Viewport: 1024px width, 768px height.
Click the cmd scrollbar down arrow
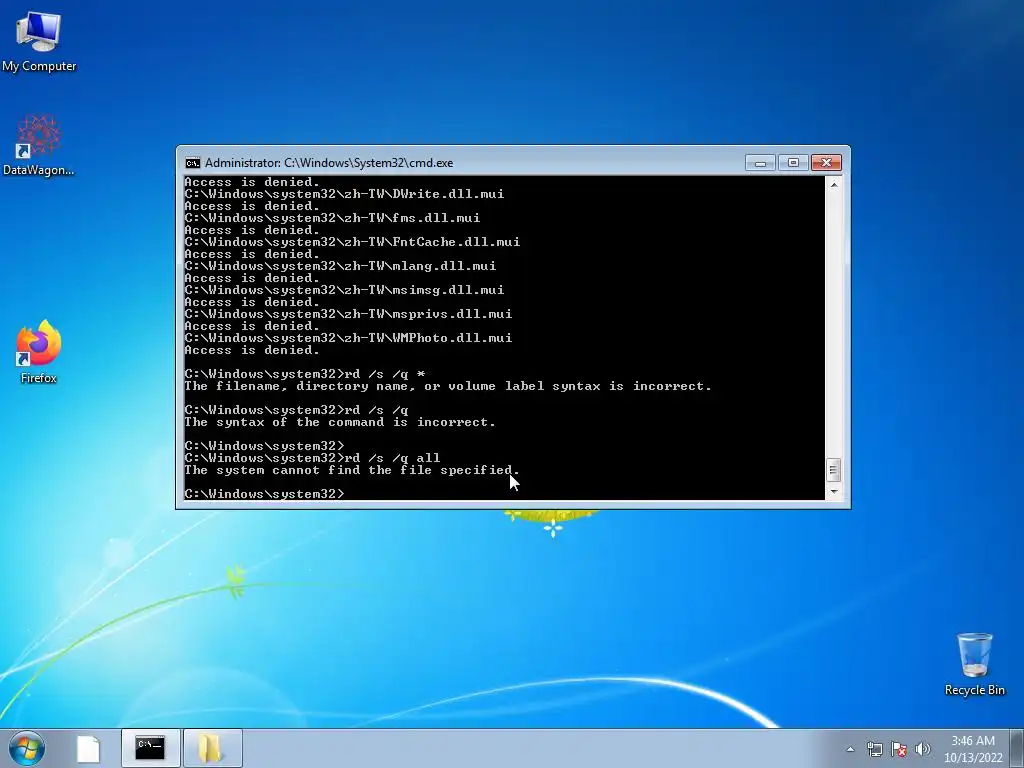click(x=833, y=491)
